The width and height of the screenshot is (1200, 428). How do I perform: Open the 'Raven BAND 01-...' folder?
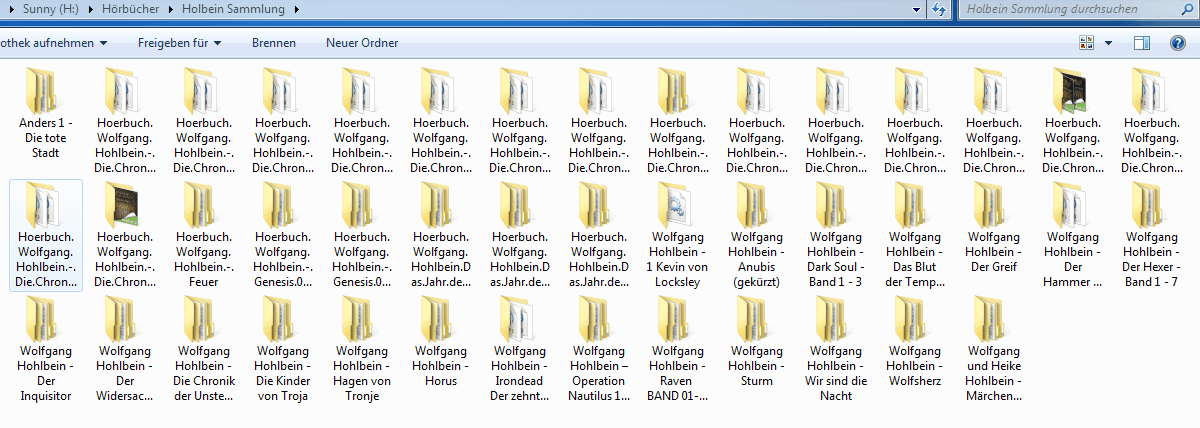coord(678,350)
